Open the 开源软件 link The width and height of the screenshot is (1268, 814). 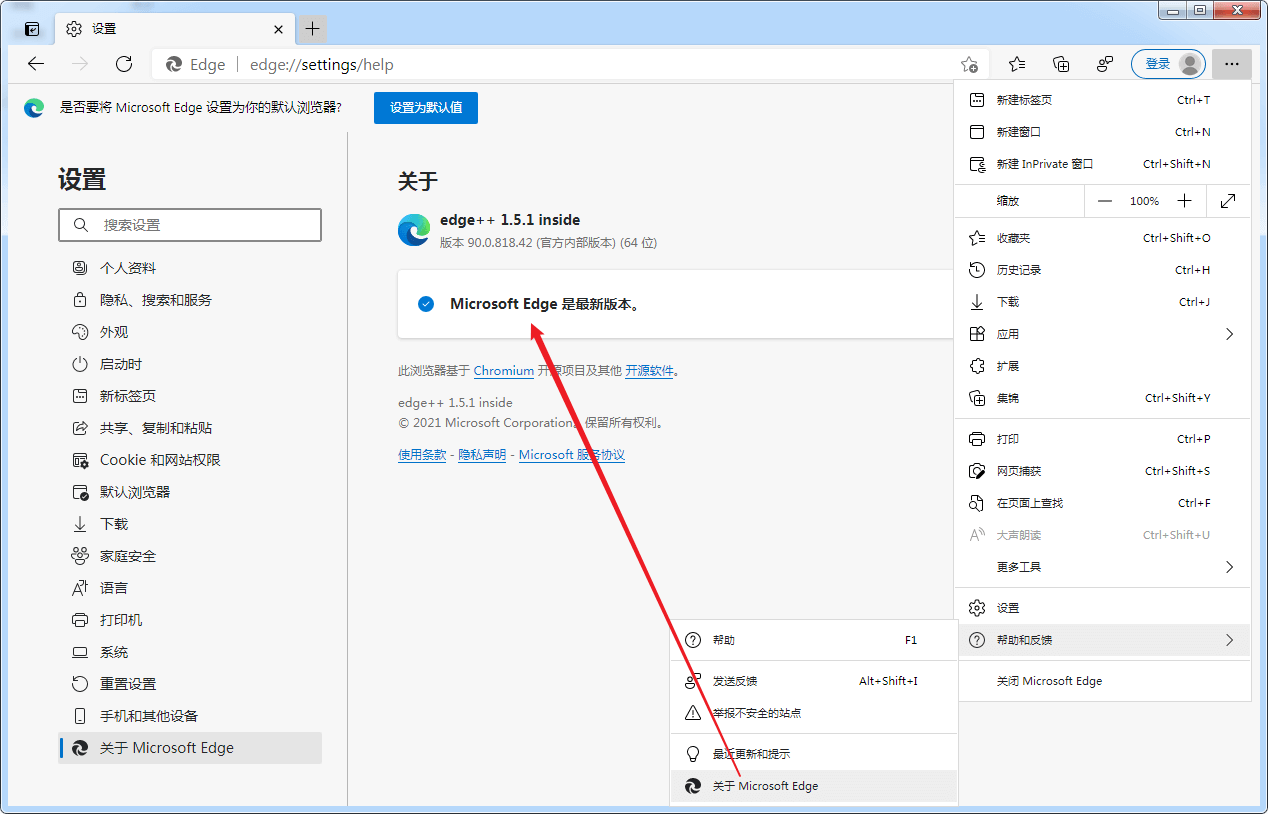coord(650,371)
